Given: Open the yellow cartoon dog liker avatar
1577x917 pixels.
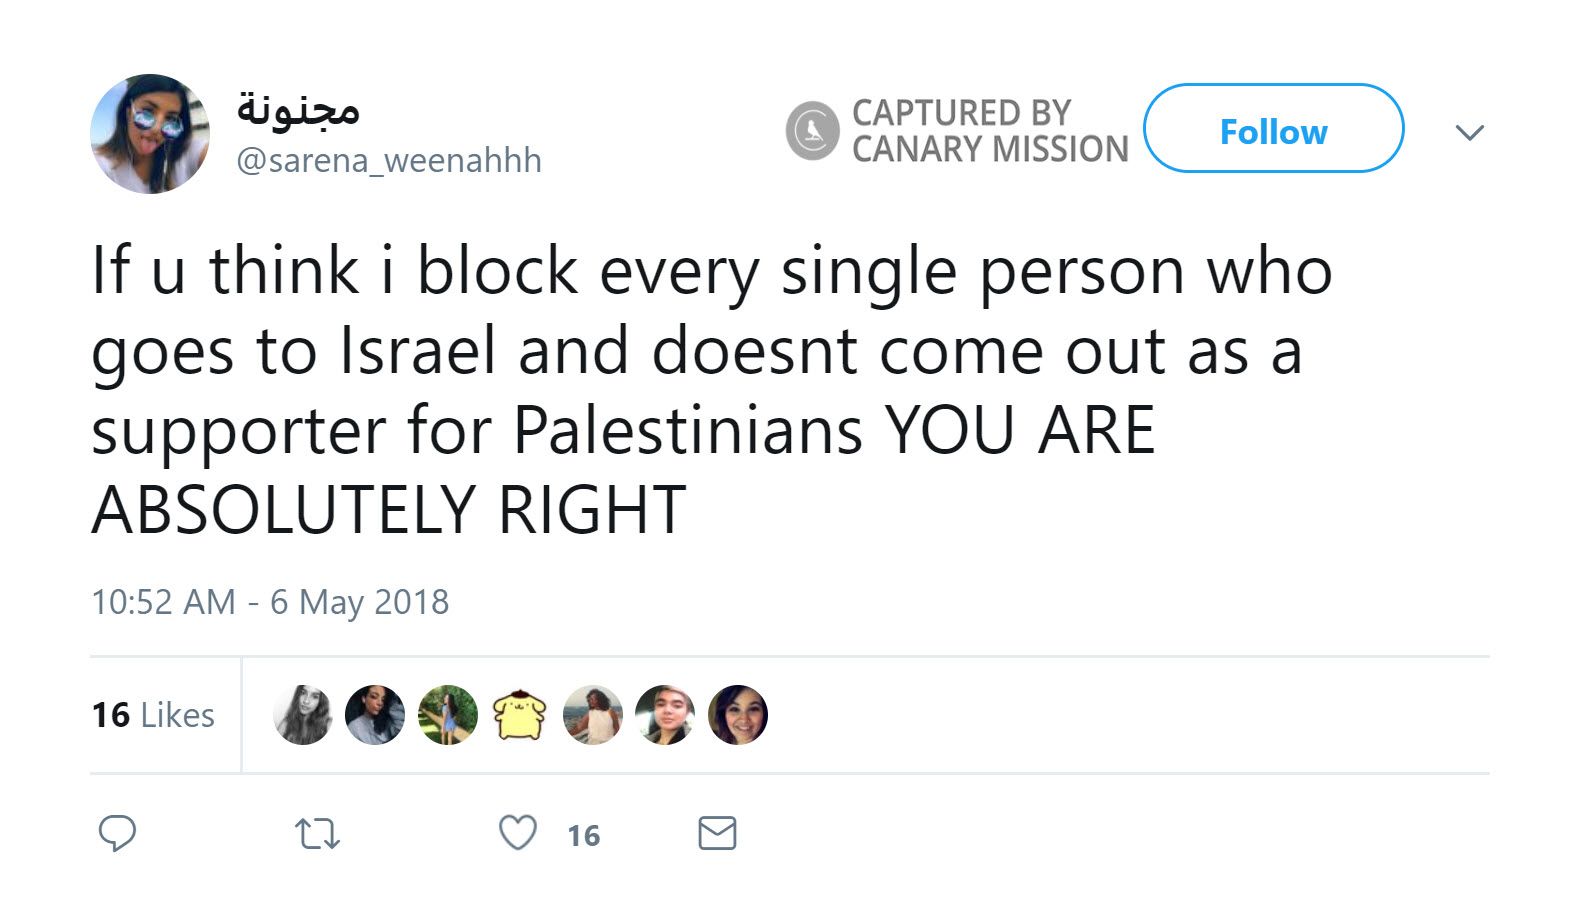Looking at the screenshot, I should click(520, 715).
